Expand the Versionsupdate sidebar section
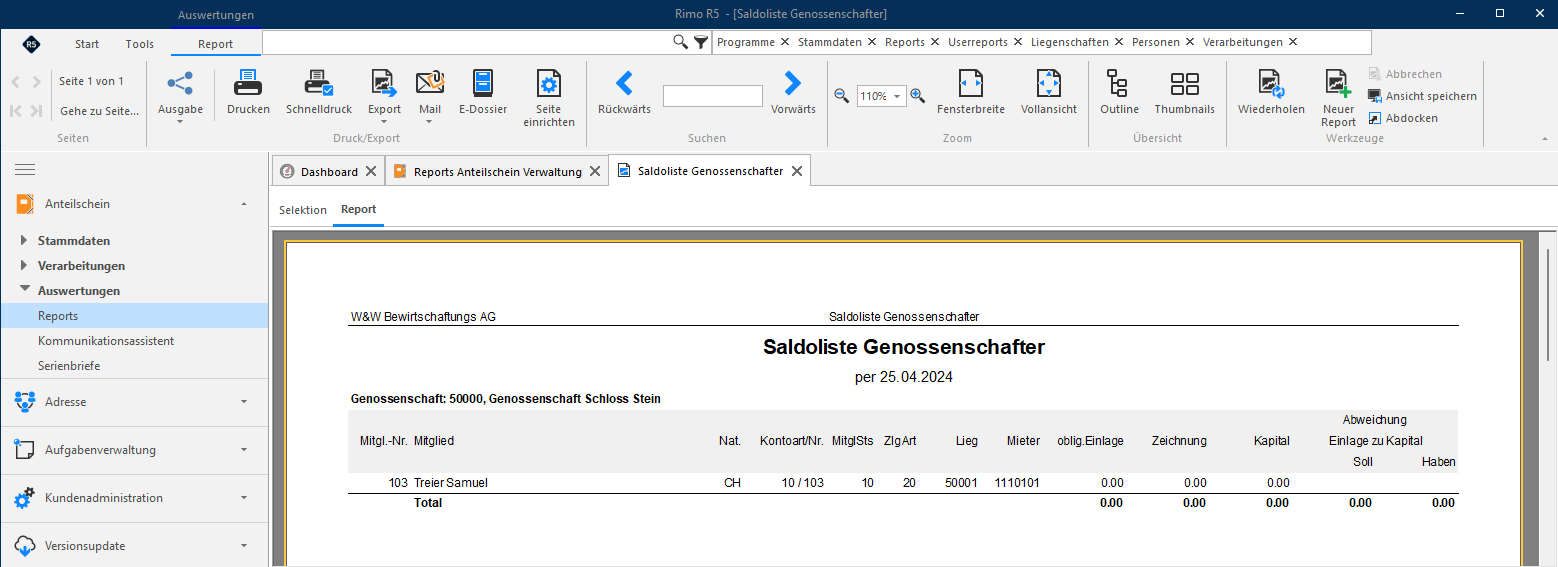Viewport: 1558px width, 567px height. [x=244, y=546]
